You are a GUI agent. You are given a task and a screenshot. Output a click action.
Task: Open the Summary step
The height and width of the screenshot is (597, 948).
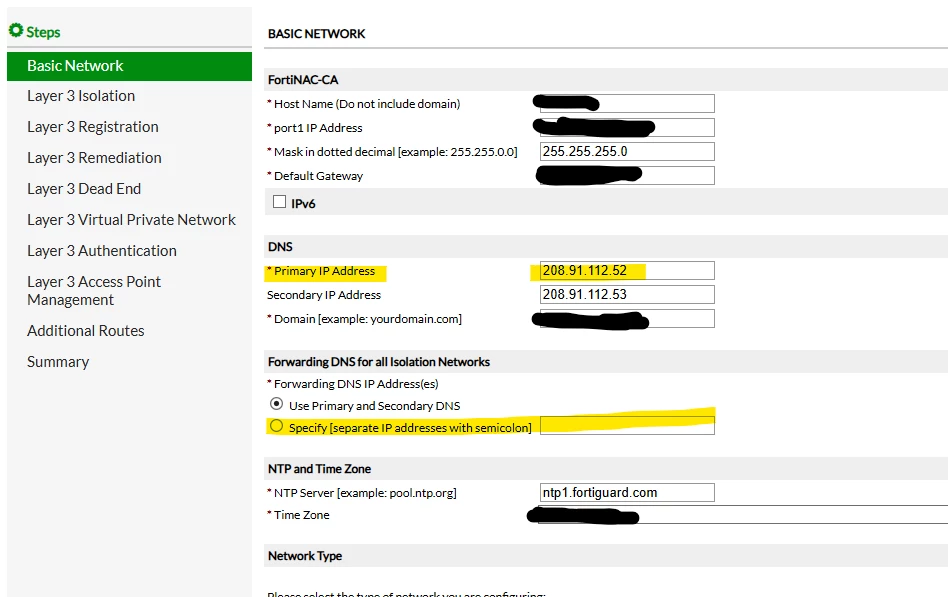tap(58, 362)
